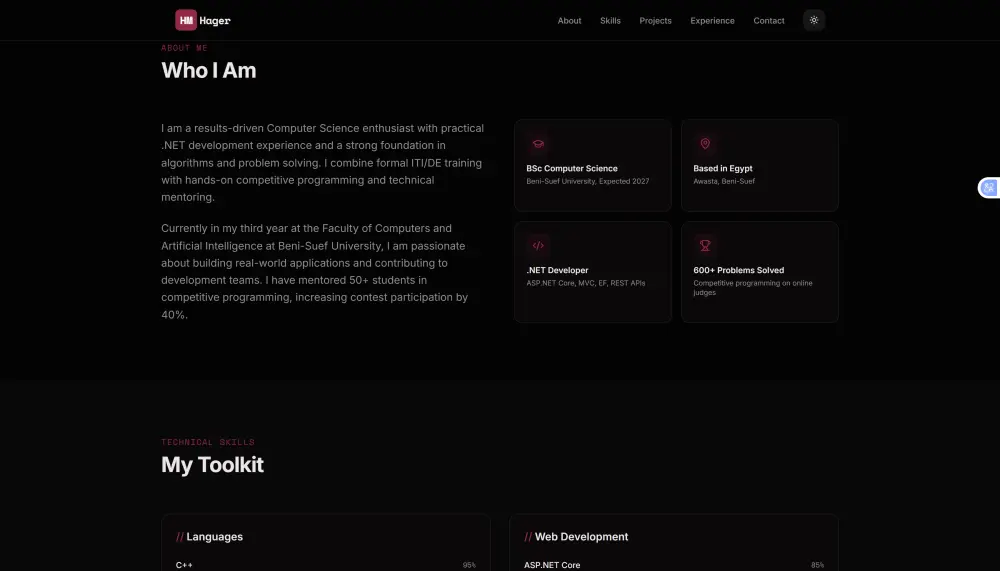The image size is (1000, 571).
Task: Select the .NET Developer title
Action: [557, 271]
